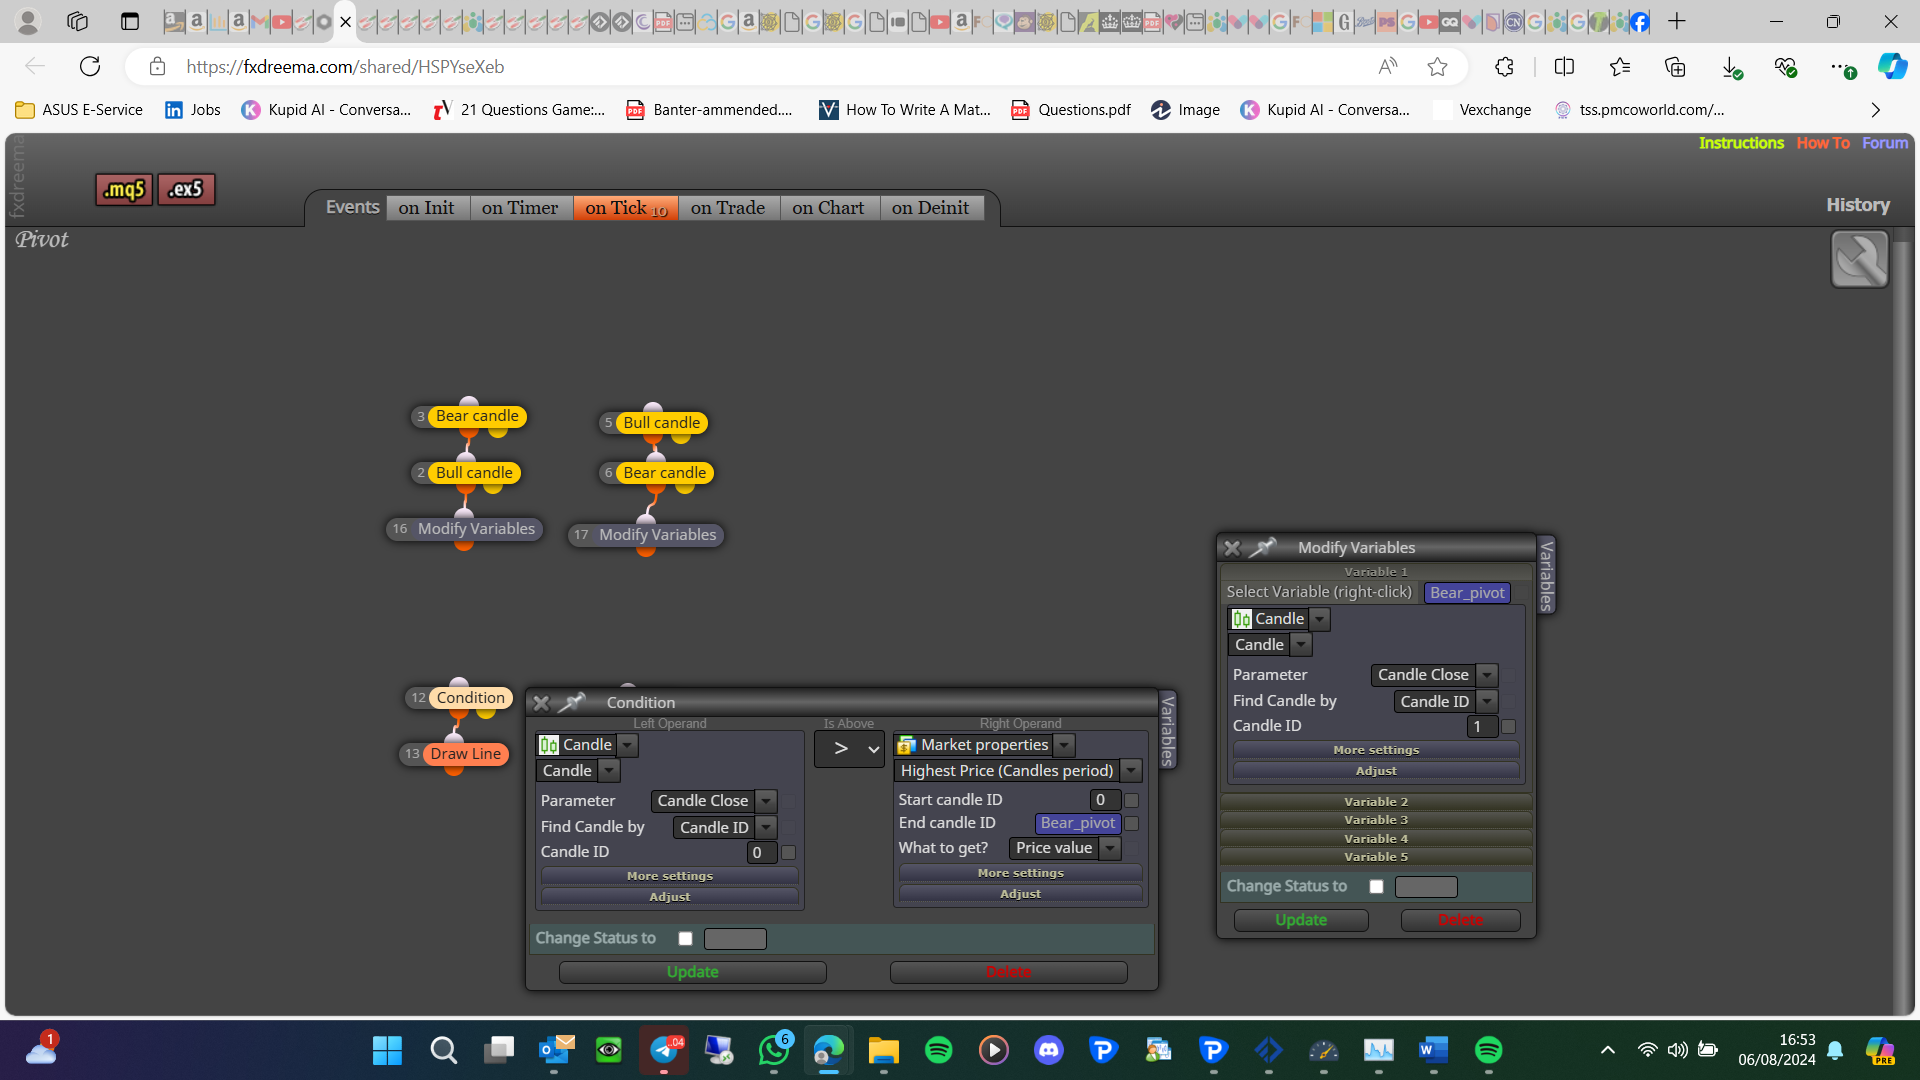Click the Candle ID field in Condition
This screenshot has width=1920, height=1080.
761,853
